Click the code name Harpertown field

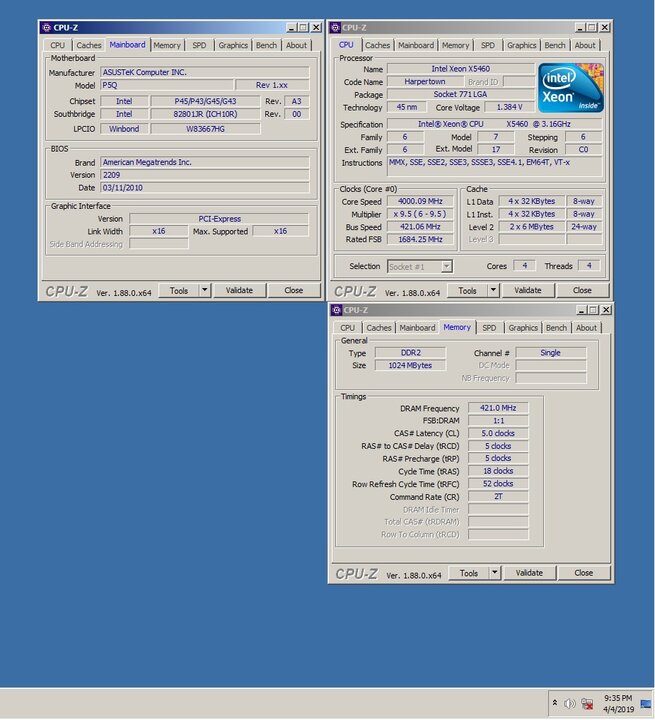[425, 82]
